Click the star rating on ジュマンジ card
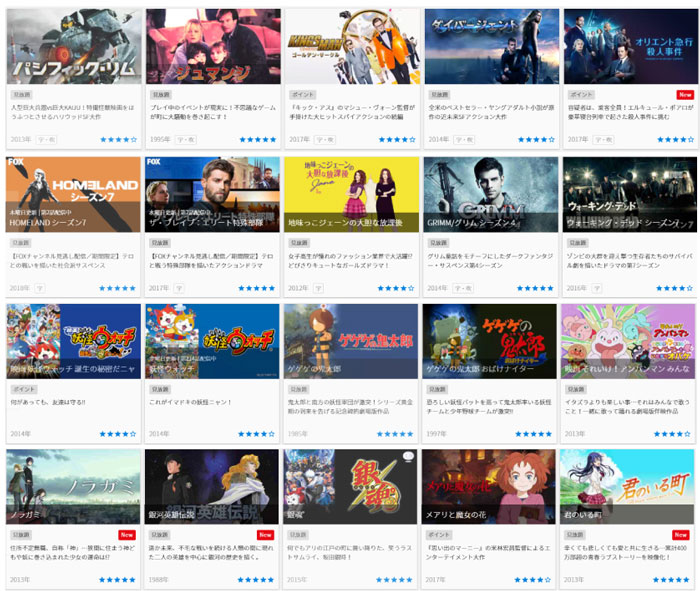Image resolution: width=700 pixels, height=591 pixels. [x=258, y=140]
